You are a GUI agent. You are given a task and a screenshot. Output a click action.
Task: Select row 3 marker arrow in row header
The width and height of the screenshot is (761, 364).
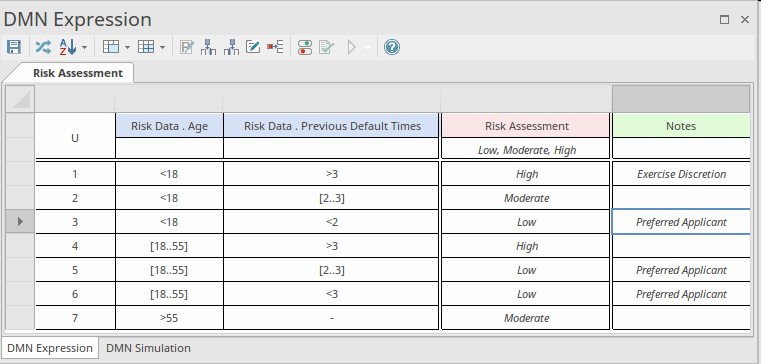20,221
